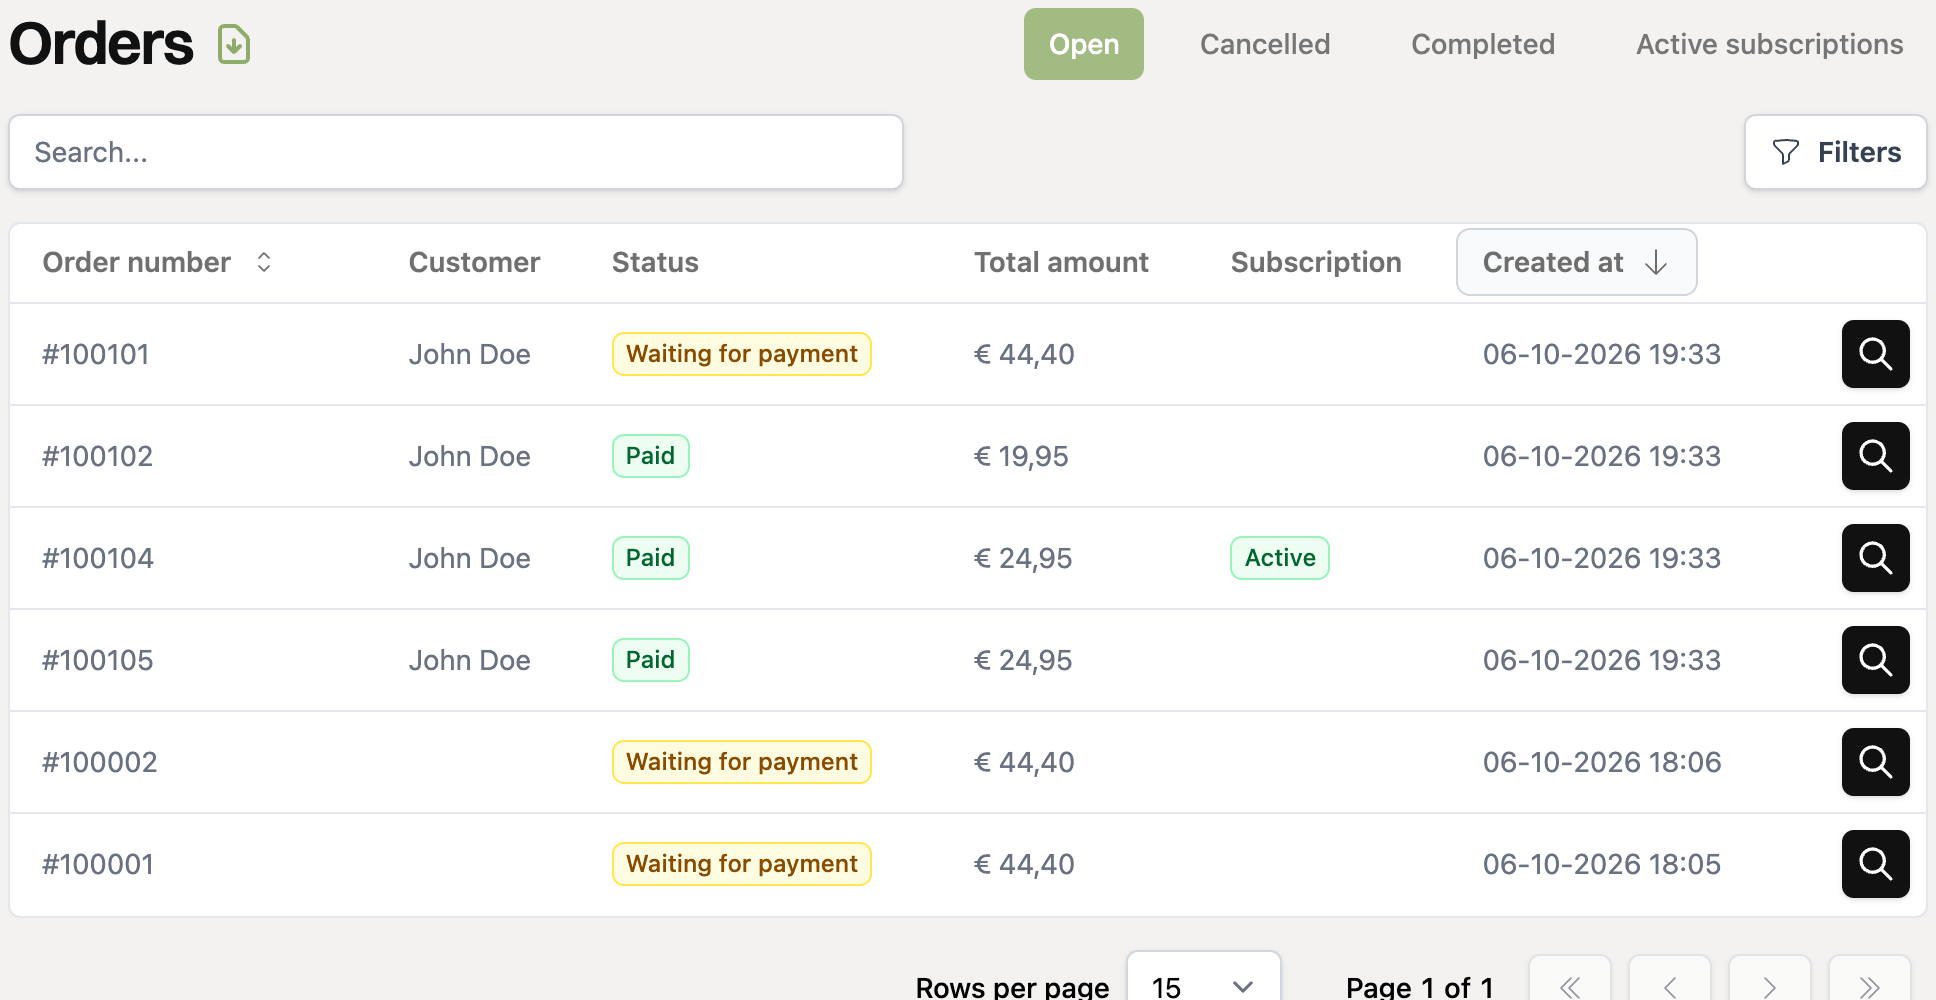Screen dimensions: 1936x1000
Task: Open order #100105 with magnifier icon
Action: point(1875,660)
